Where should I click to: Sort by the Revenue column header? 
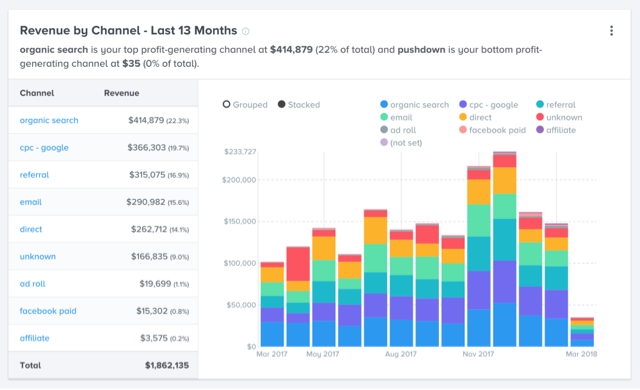(122, 93)
